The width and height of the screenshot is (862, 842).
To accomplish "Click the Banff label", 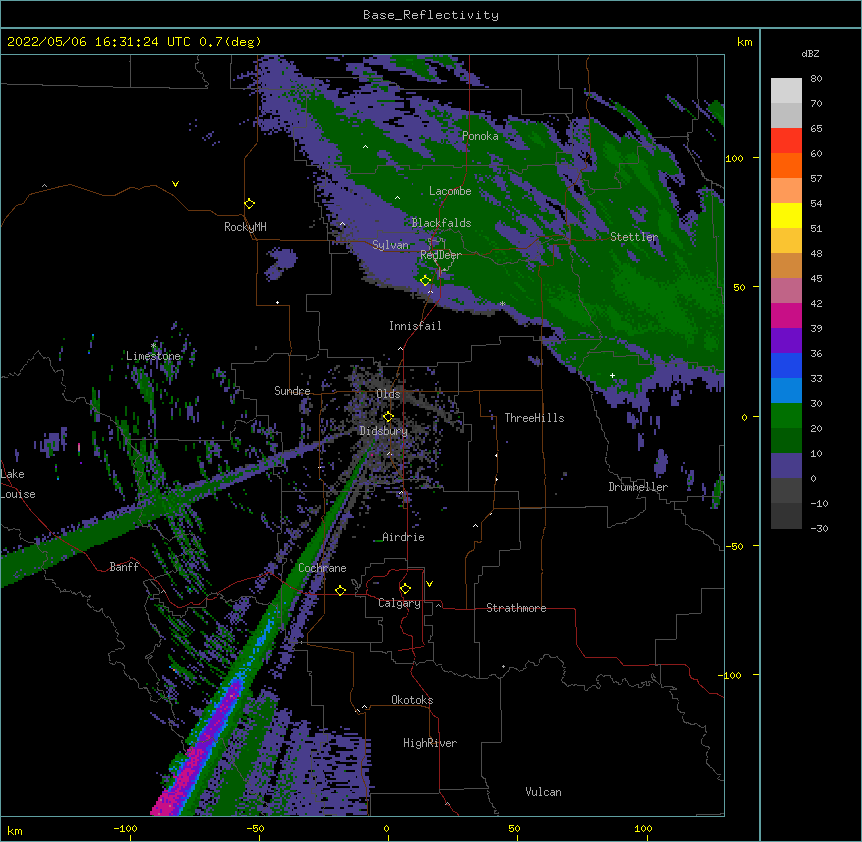I will pyautogui.click(x=124, y=567).
